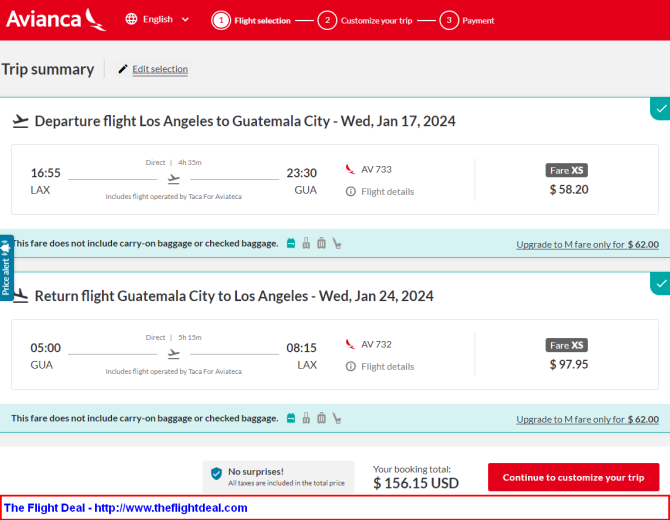
Task: Upgrade departure flight to M fare $62.00
Action: click(x=587, y=244)
